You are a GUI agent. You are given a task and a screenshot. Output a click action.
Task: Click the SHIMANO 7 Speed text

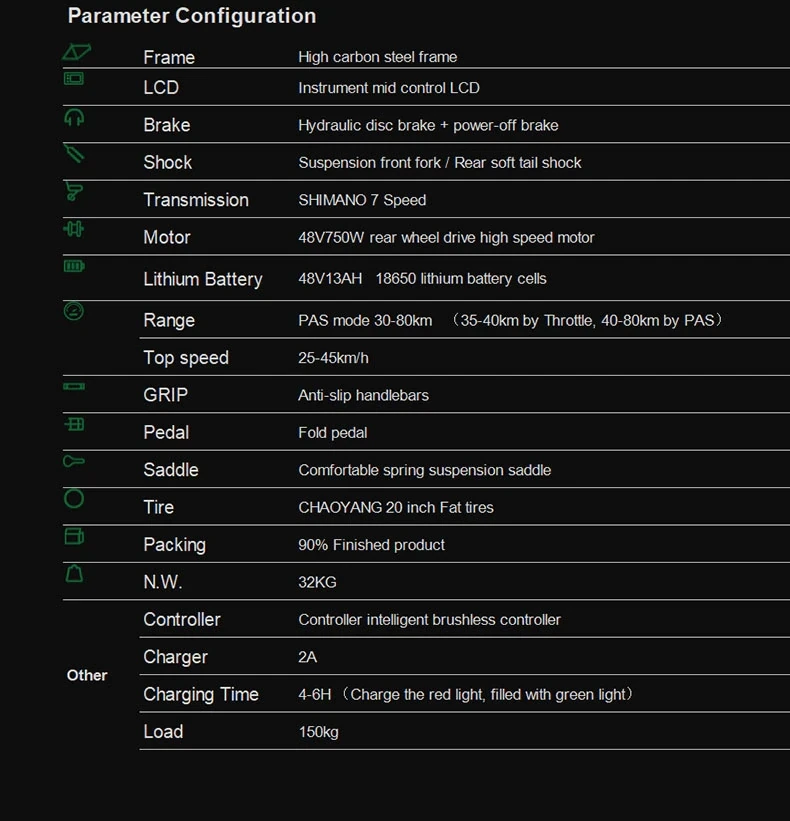(362, 200)
